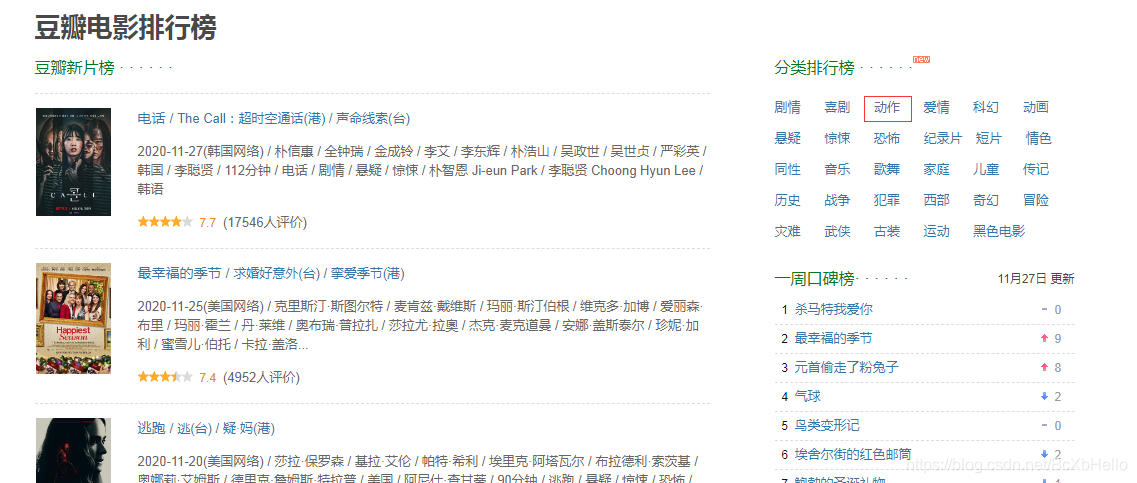The width and height of the screenshot is (1137, 483).
Task: Select the 古装 category
Action: click(x=887, y=231)
